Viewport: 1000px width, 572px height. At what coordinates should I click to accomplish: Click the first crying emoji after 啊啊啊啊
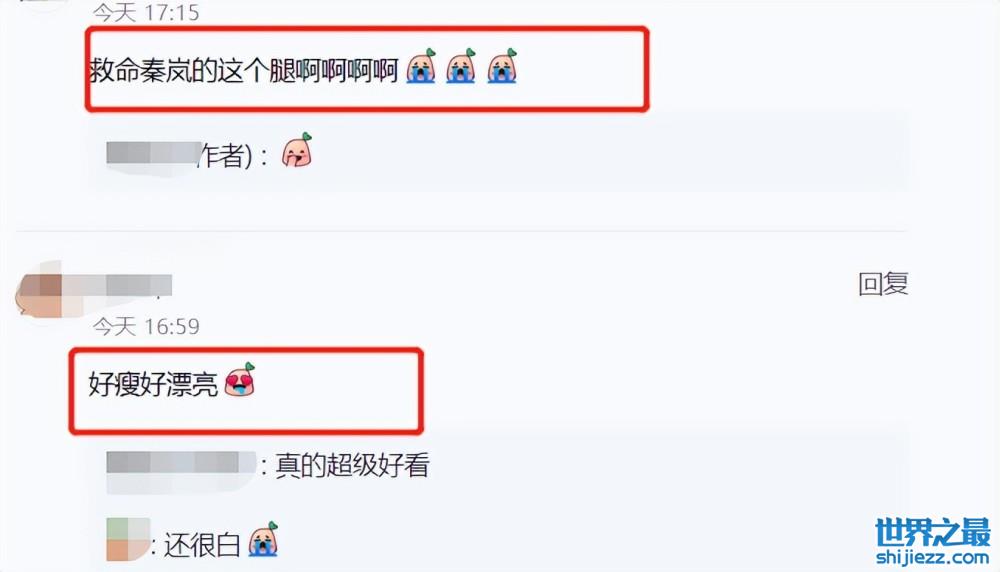pyautogui.click(x=422, y=66)
